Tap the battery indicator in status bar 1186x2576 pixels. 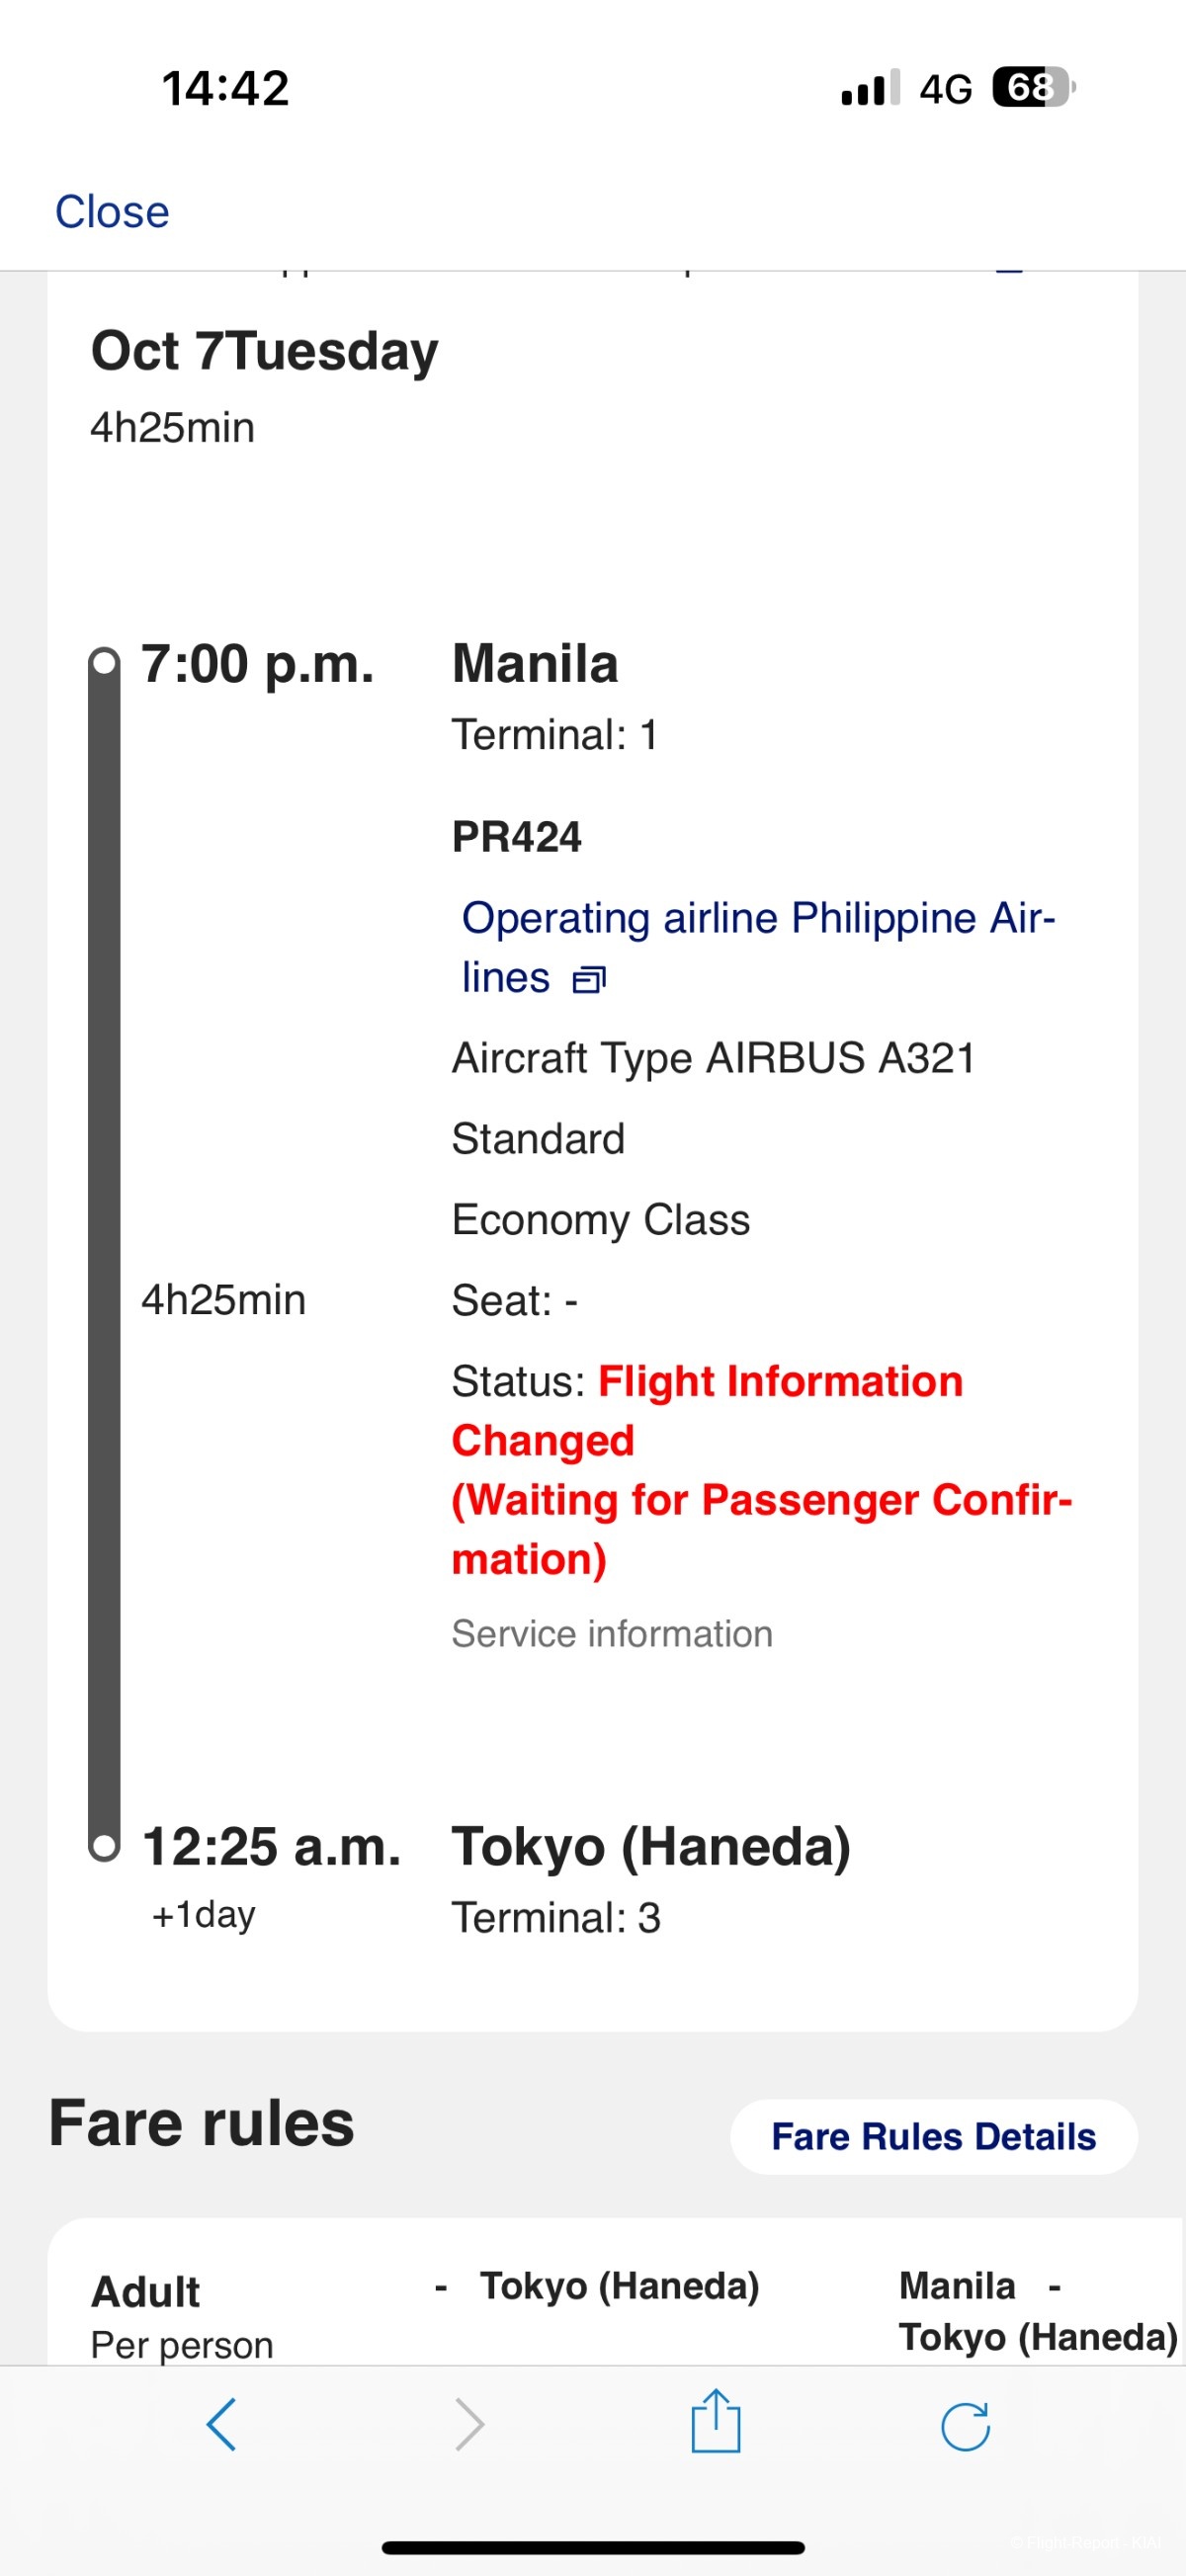pos(1032,88)
